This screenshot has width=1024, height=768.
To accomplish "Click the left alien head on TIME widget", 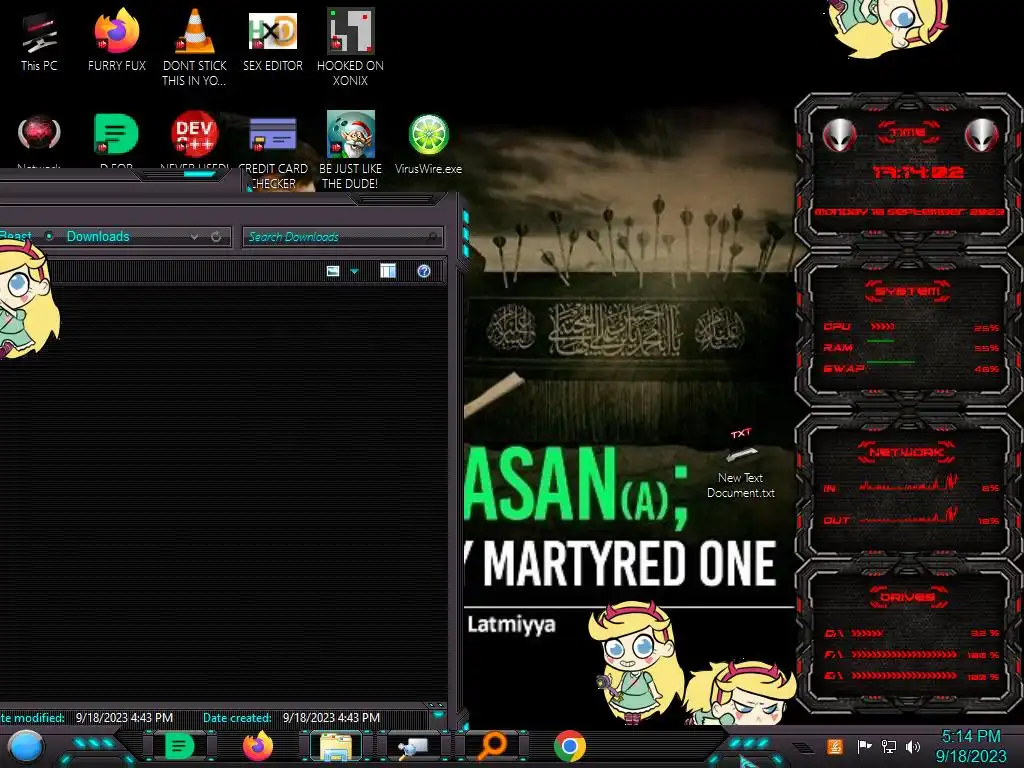I will click(x=839, y=136).
